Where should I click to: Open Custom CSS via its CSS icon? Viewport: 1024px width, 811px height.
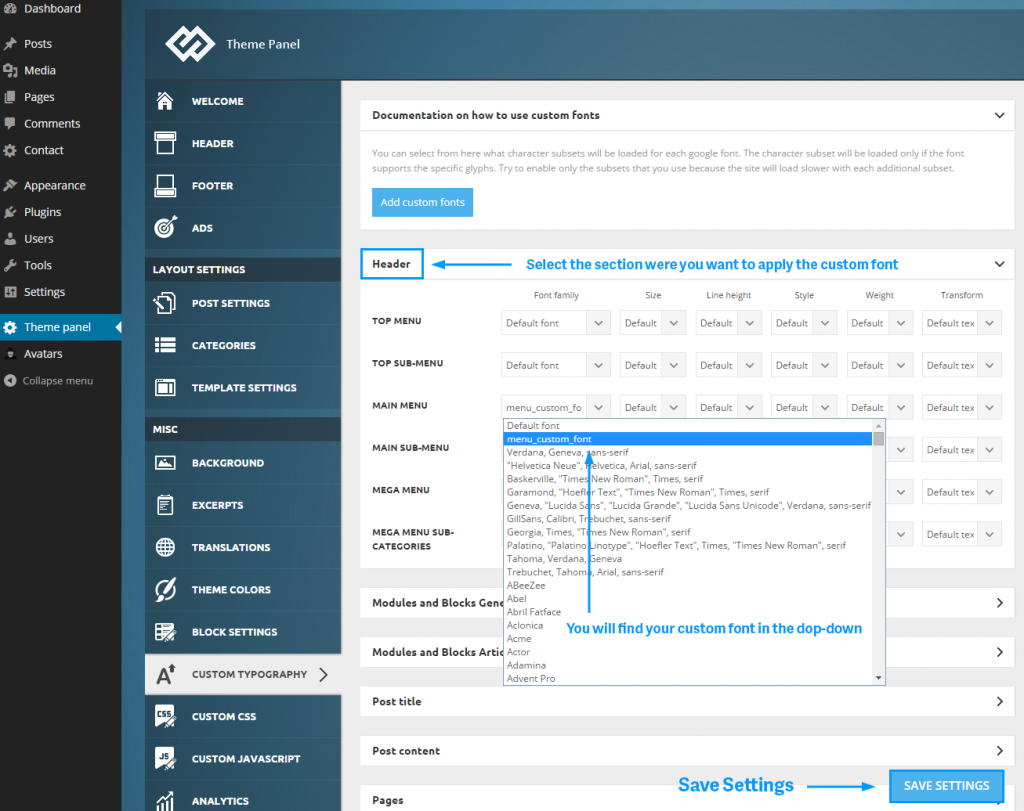(x=166, y=715)
